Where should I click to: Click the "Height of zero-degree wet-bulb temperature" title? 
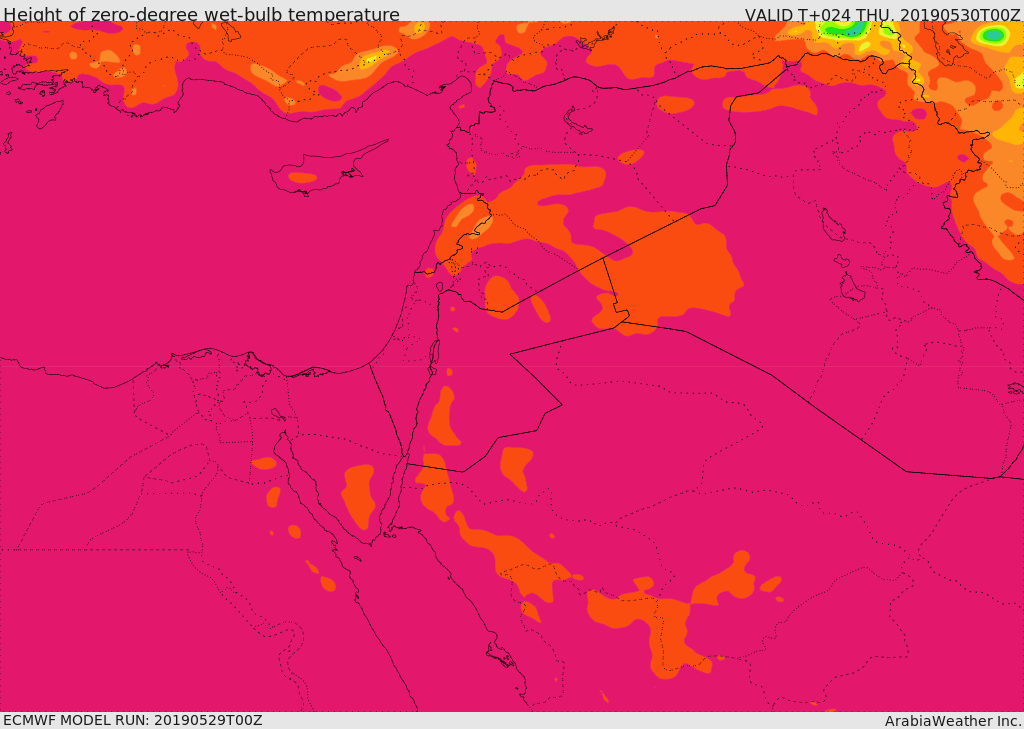point(201,14)
